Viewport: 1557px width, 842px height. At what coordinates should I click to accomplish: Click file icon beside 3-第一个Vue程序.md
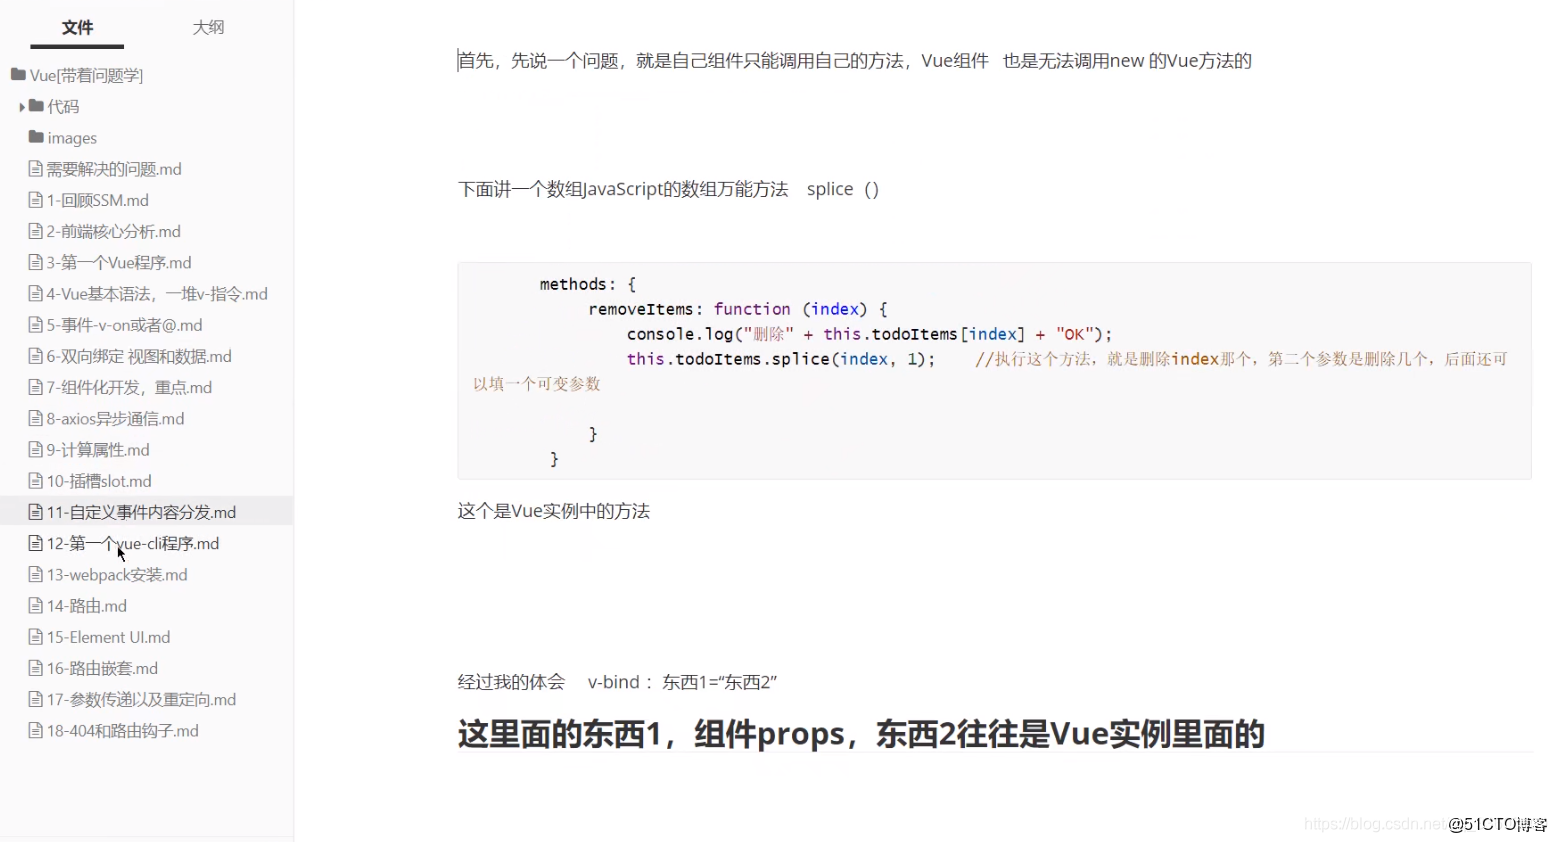pos(36,262)
